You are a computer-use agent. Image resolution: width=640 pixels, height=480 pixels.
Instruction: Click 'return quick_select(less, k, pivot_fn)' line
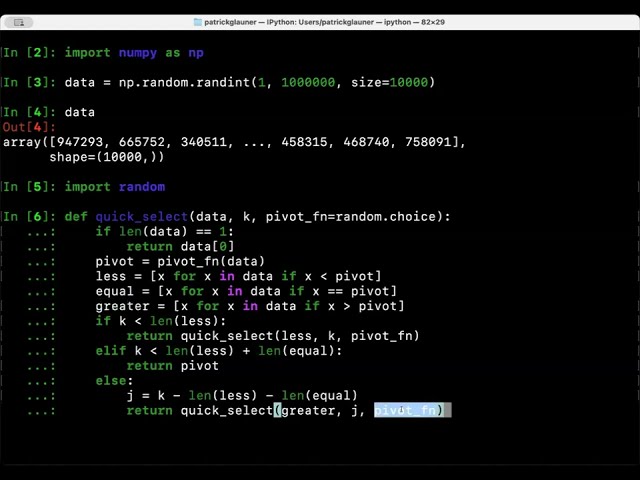point(273,336)
